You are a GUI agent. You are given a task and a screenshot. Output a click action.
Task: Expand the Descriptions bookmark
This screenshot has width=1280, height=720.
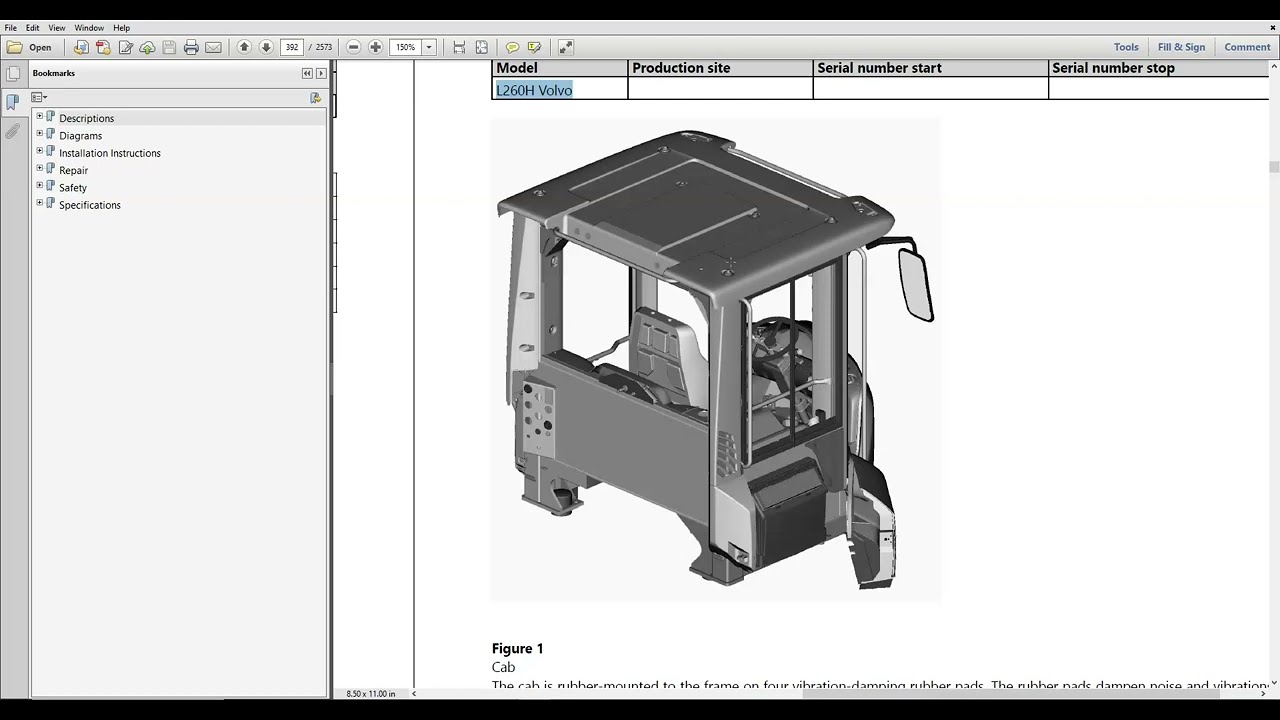coord(40,117)
